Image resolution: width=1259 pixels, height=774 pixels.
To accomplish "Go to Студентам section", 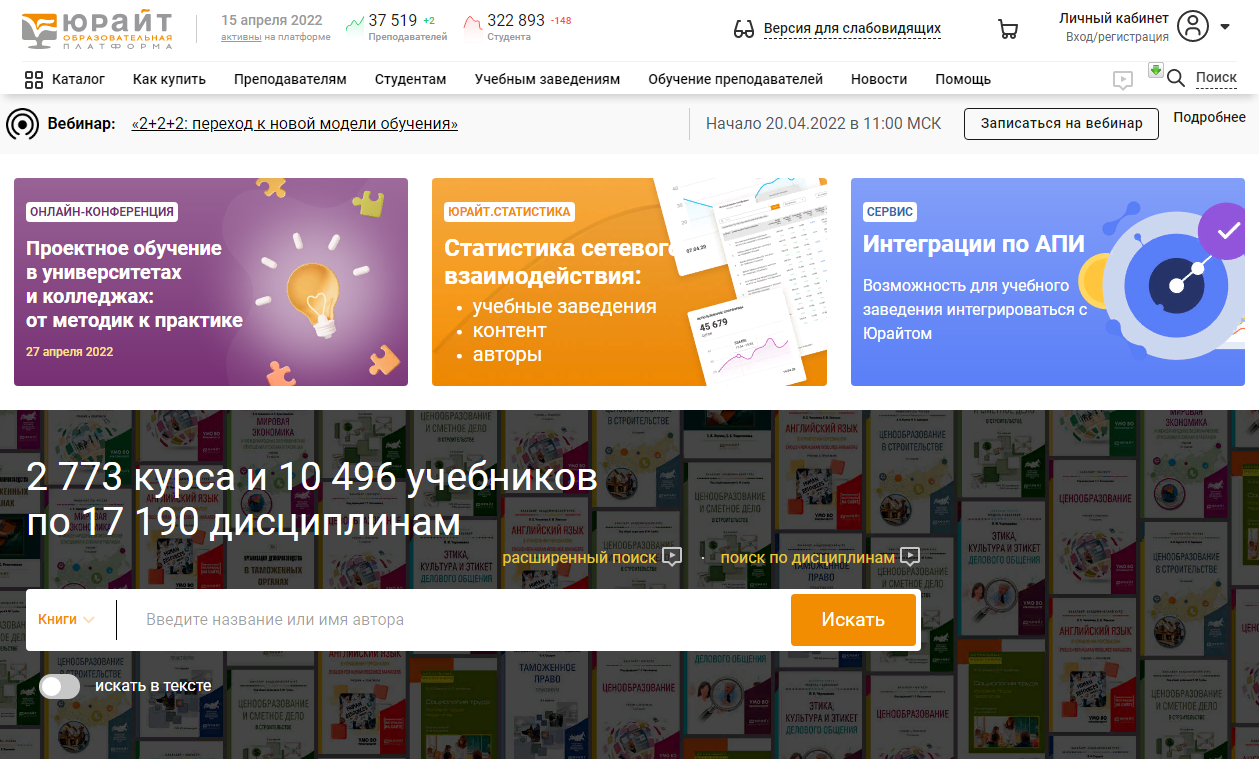I will 410,80.
